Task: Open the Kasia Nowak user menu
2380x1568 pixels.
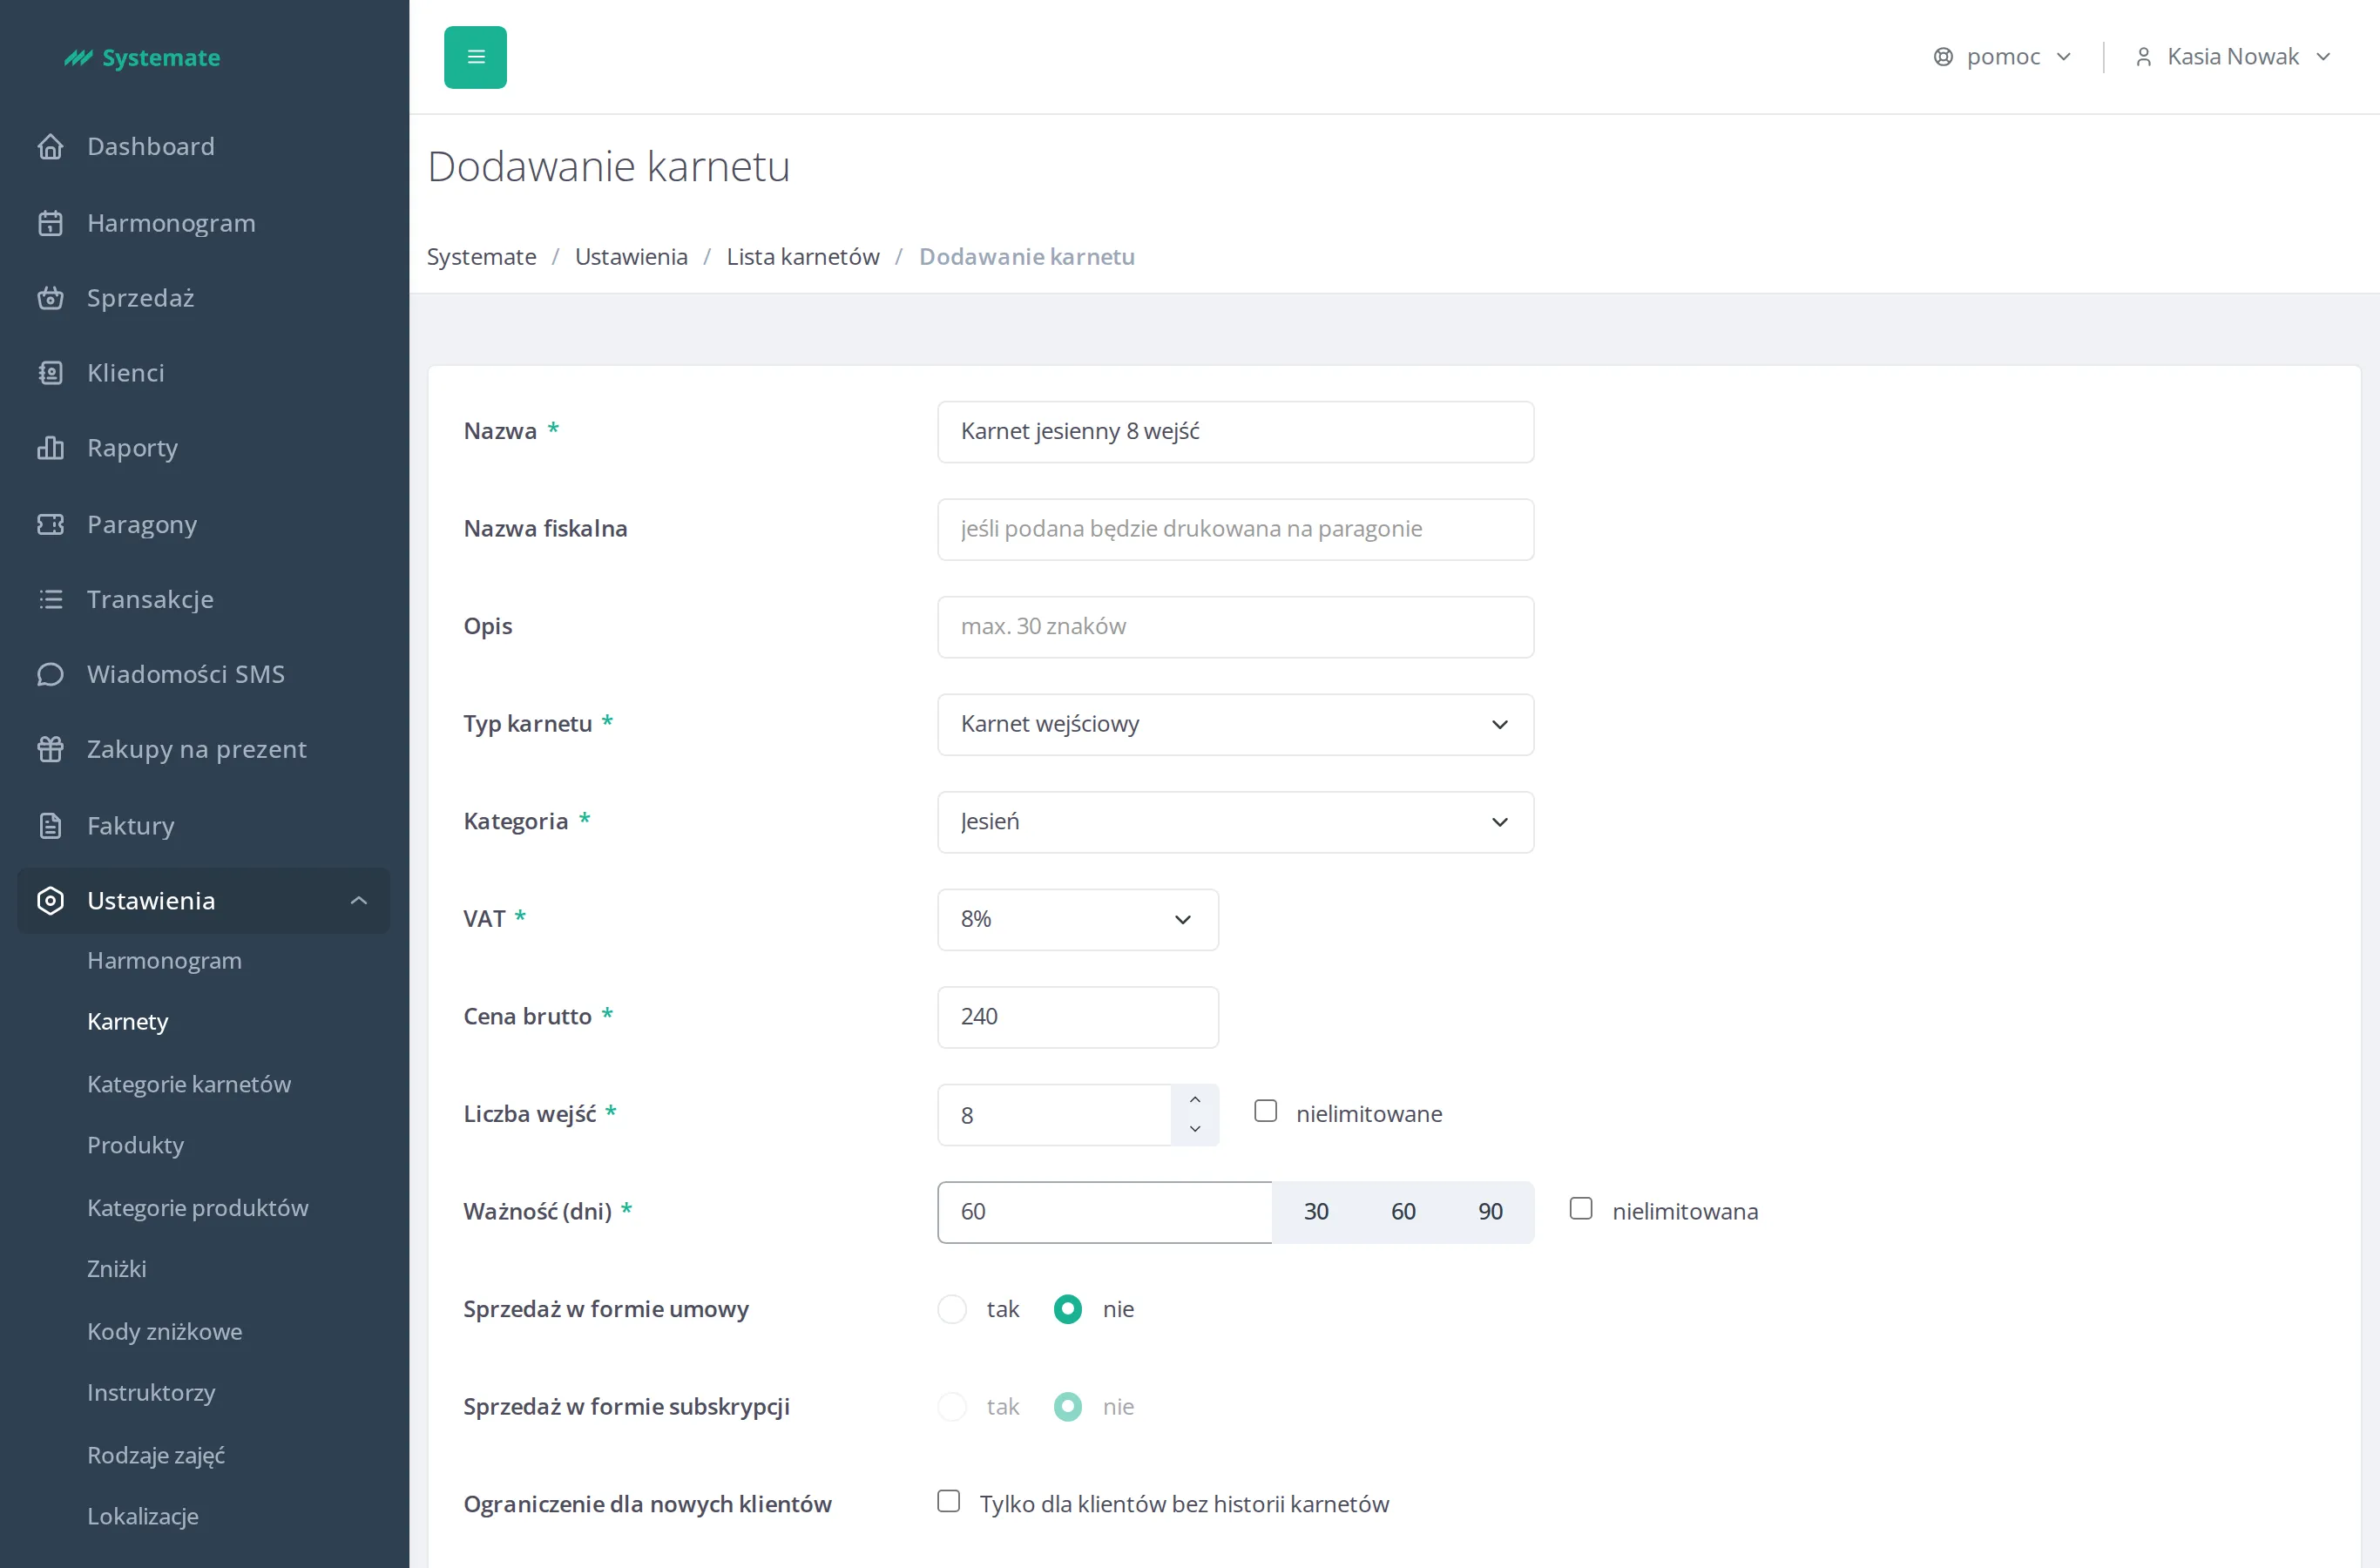Action: pos(2233,57)
